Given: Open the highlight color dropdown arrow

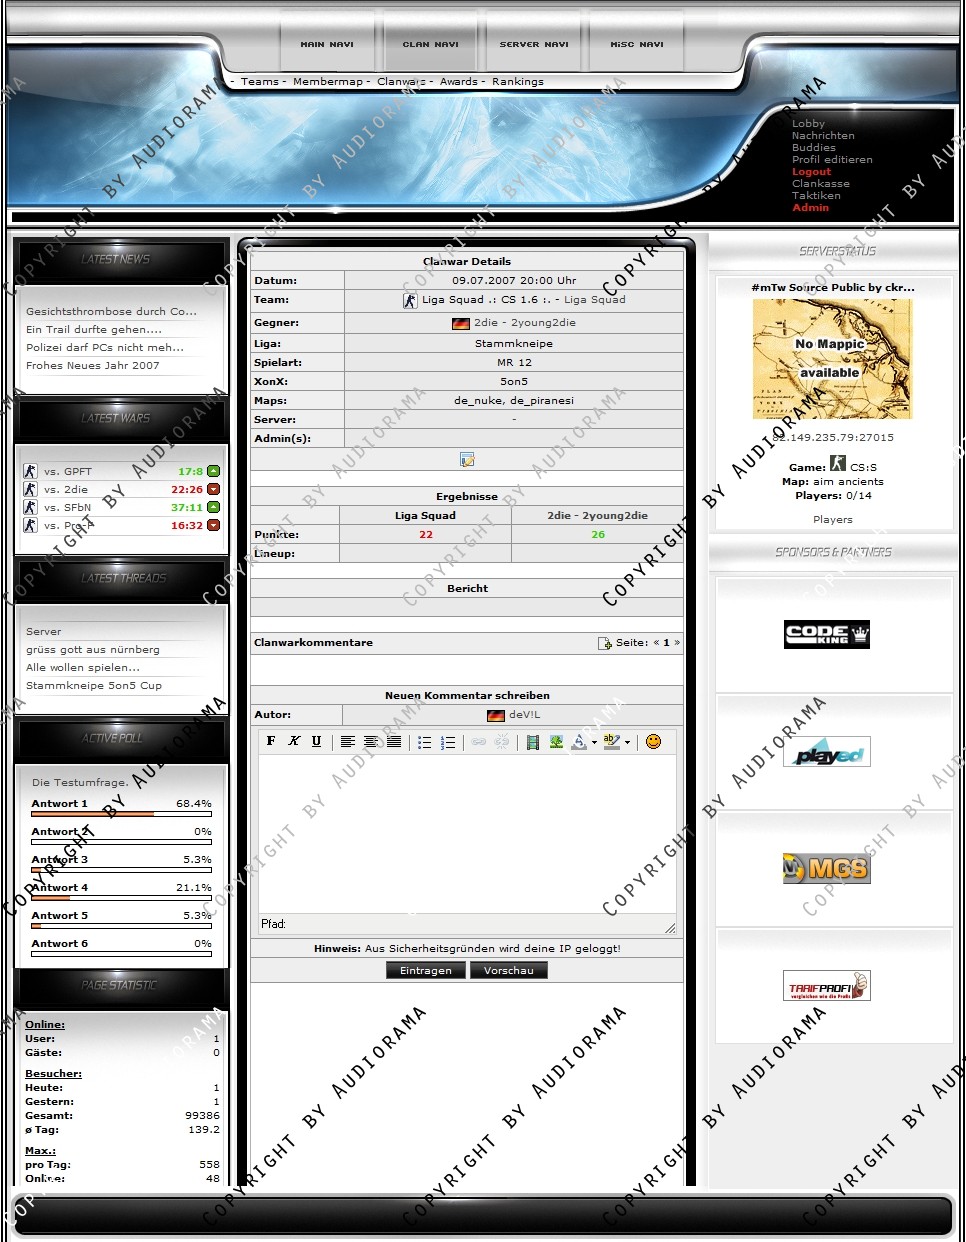Looking at the screenshot, I should coord(628,743).
